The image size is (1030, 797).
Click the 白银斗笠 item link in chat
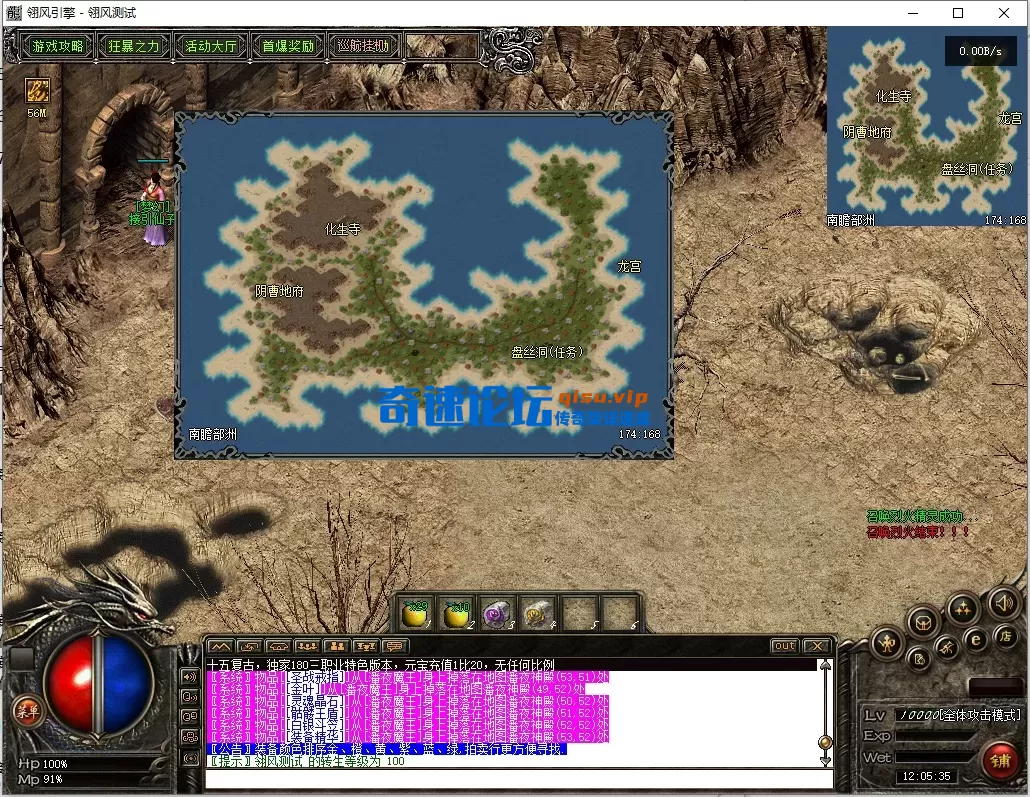click(317, 725)
